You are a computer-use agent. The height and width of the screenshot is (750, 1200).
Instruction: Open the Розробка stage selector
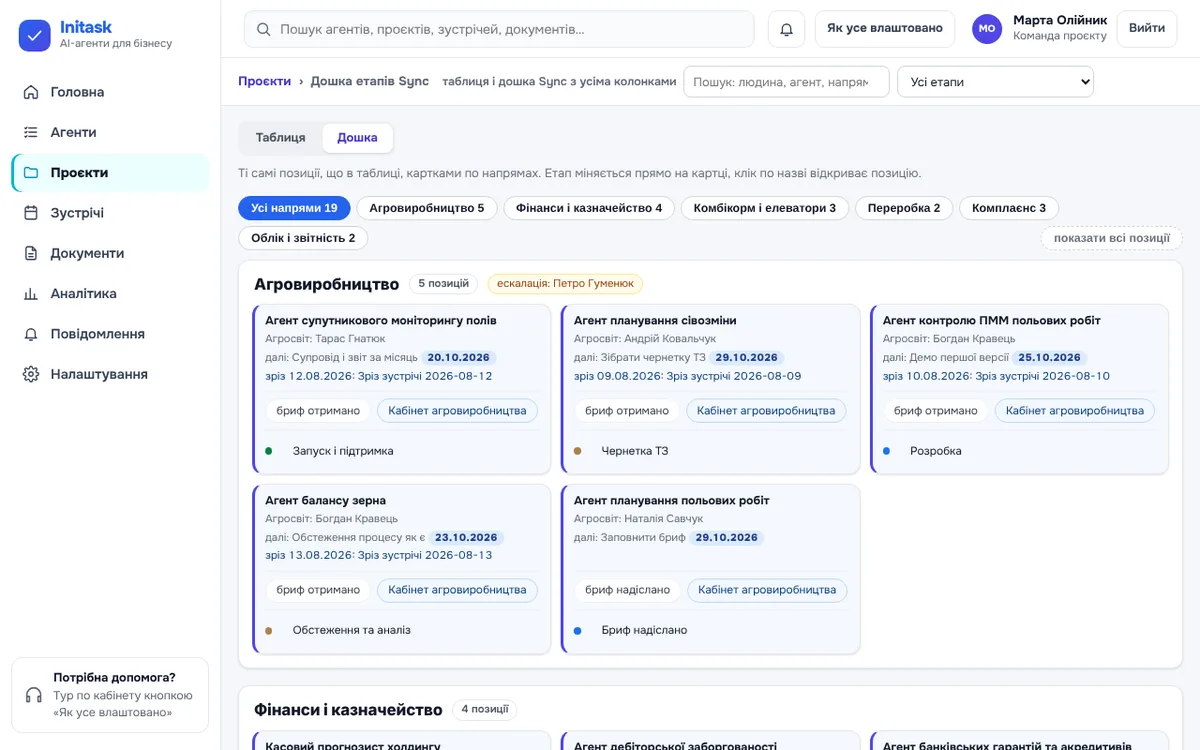pos(1019,451)
